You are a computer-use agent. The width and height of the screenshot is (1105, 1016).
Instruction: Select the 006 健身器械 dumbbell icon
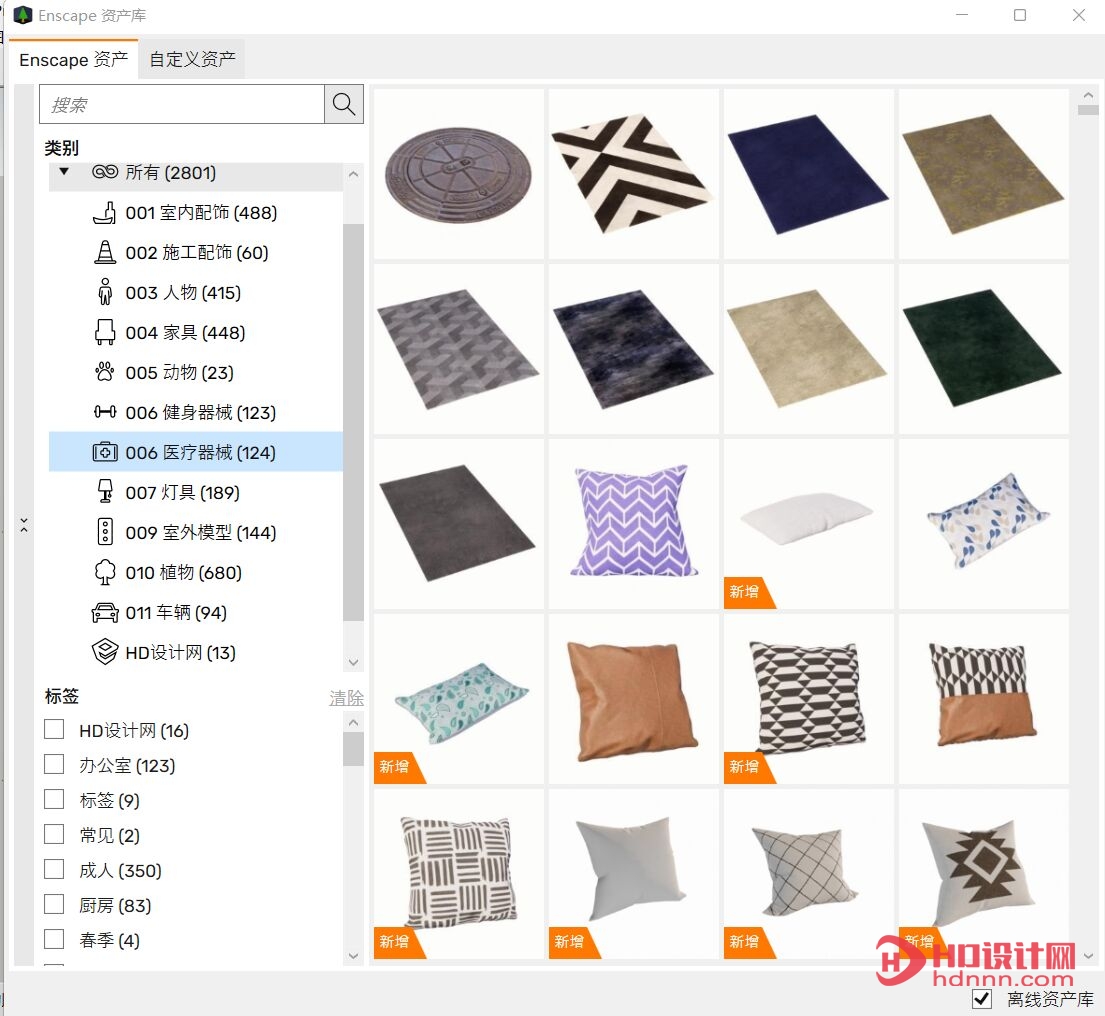(105, 411)
